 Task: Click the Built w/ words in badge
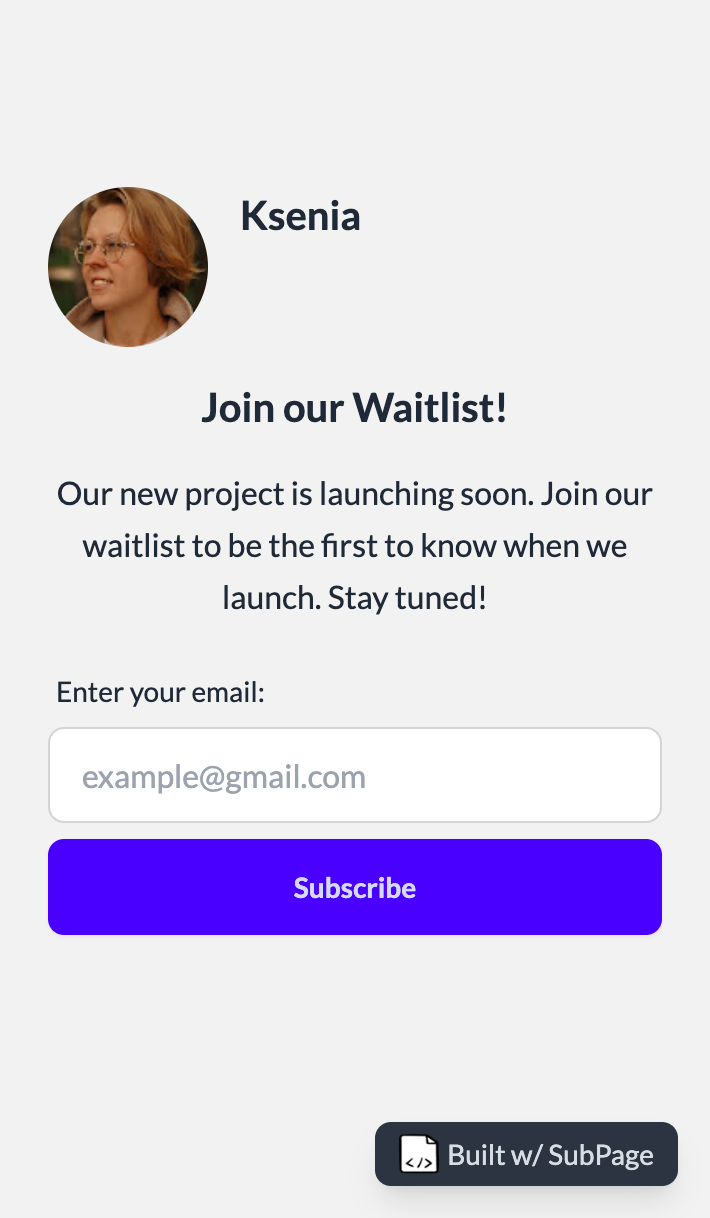(x=495, y=1155)
